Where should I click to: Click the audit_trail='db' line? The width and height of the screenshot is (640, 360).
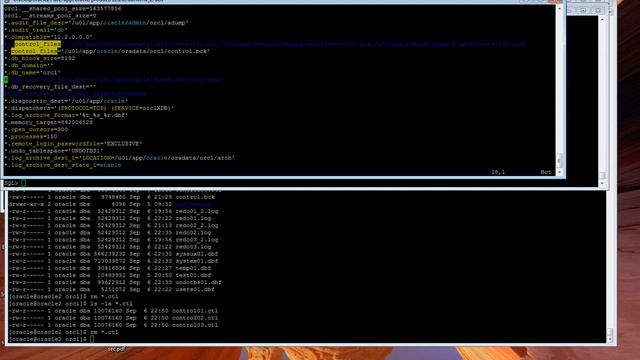[x=36, y=30]
